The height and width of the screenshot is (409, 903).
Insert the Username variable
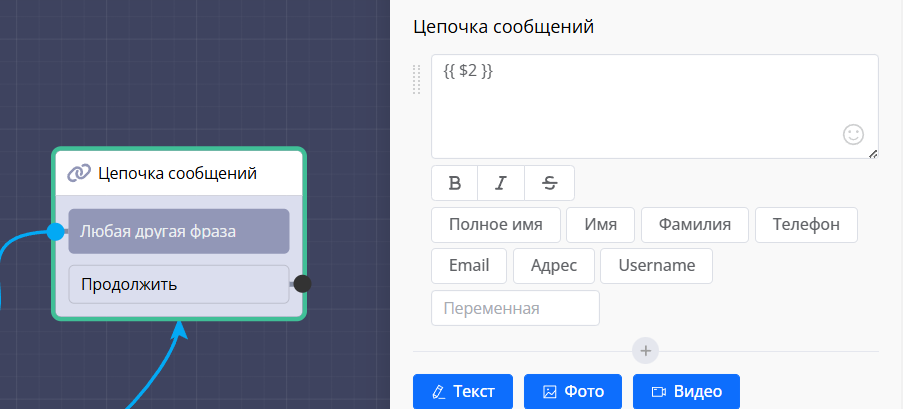[656, 266]
